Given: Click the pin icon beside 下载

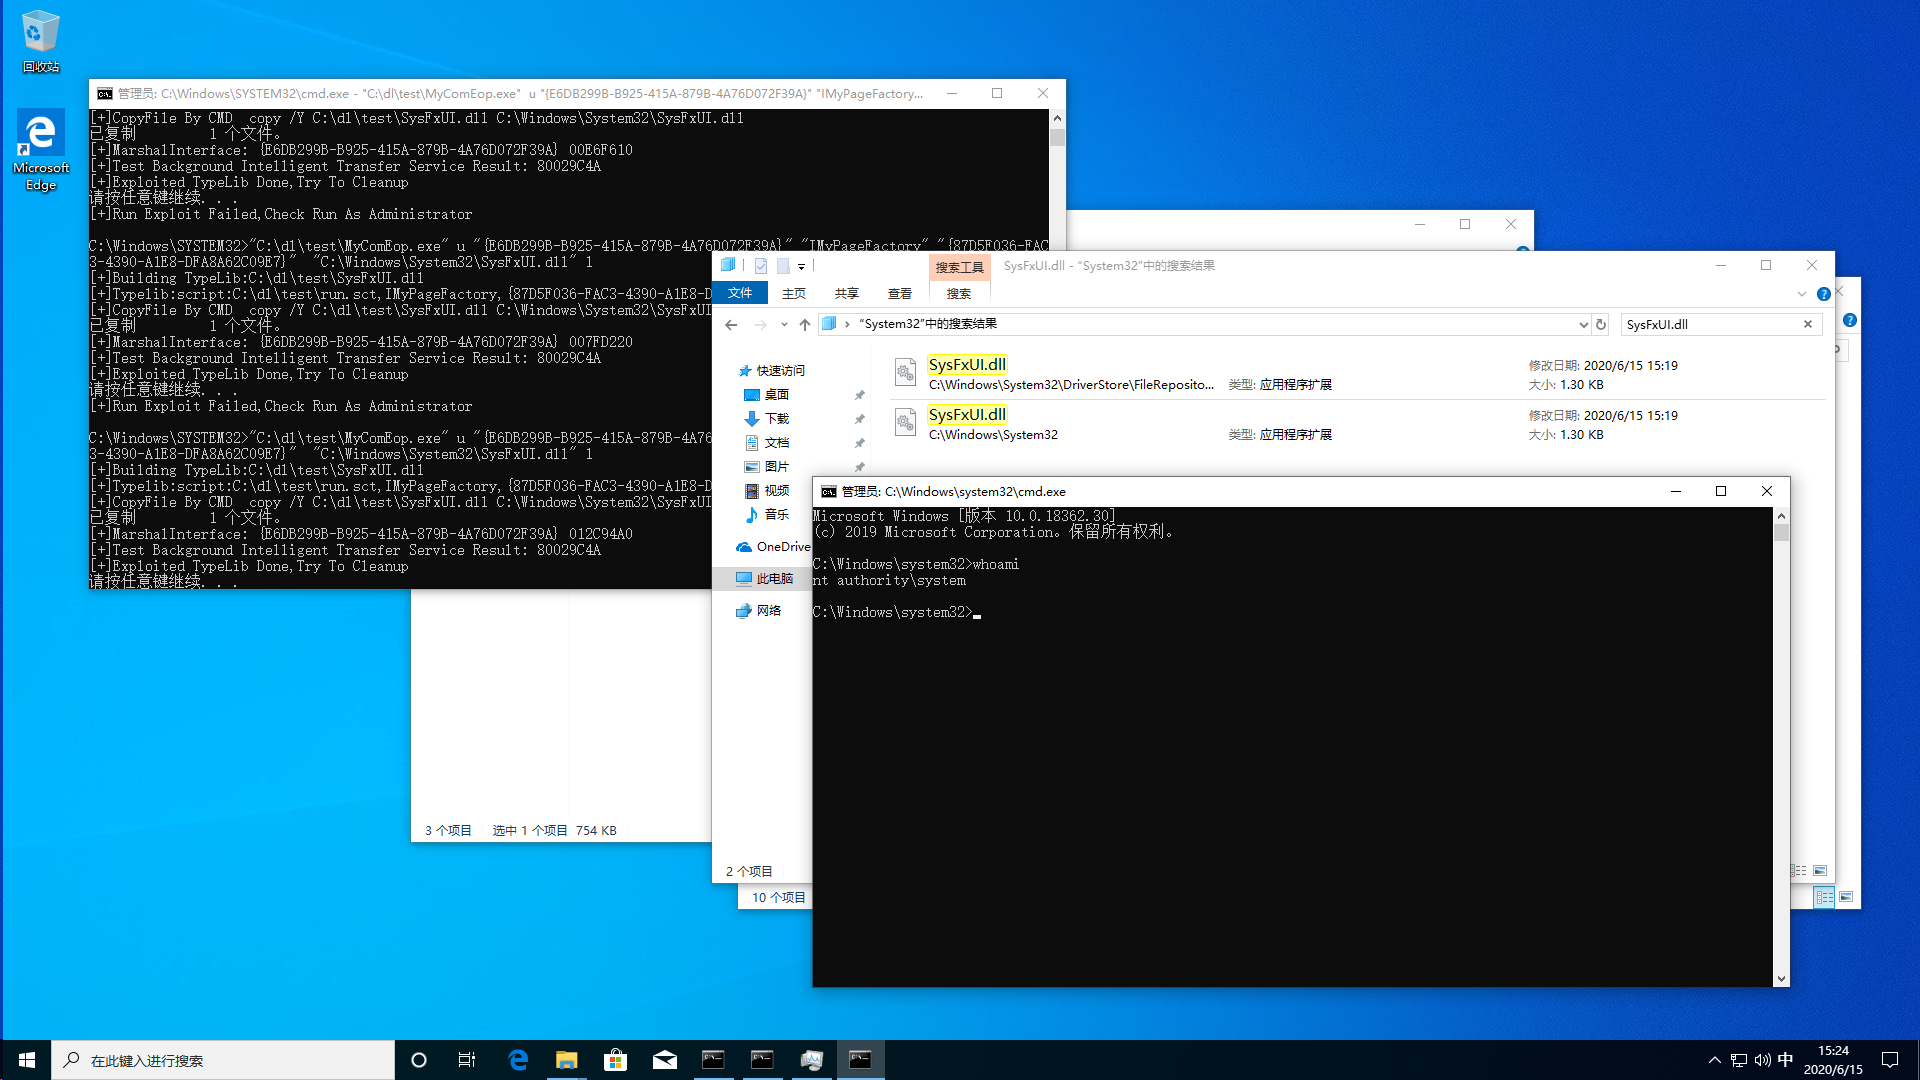Looking at the screenshot, I should pyautogui.click(x=859, y=419).
